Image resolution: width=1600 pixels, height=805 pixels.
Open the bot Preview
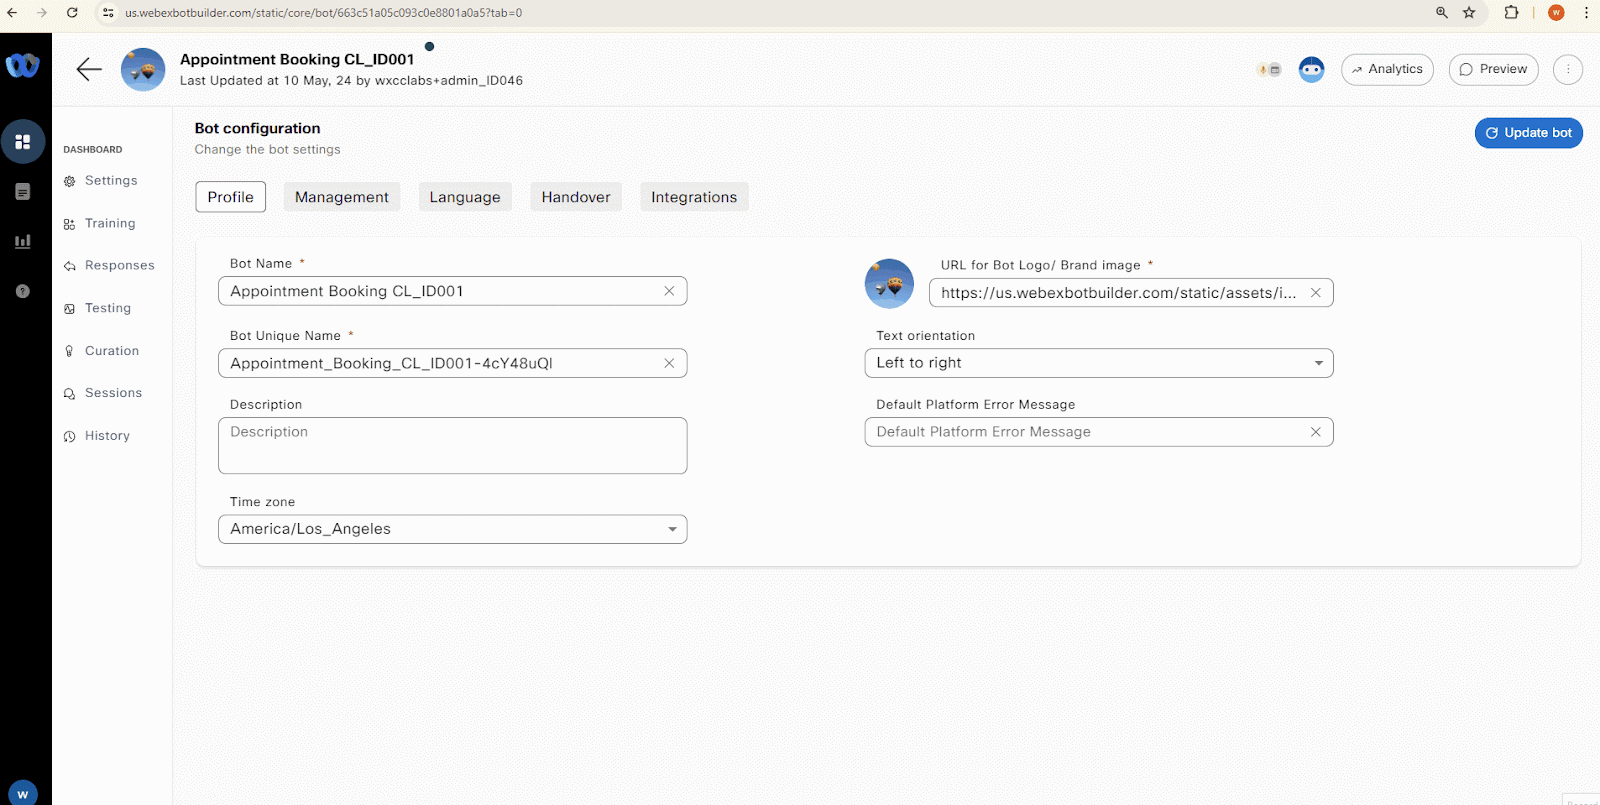(x=1493, y=69)
